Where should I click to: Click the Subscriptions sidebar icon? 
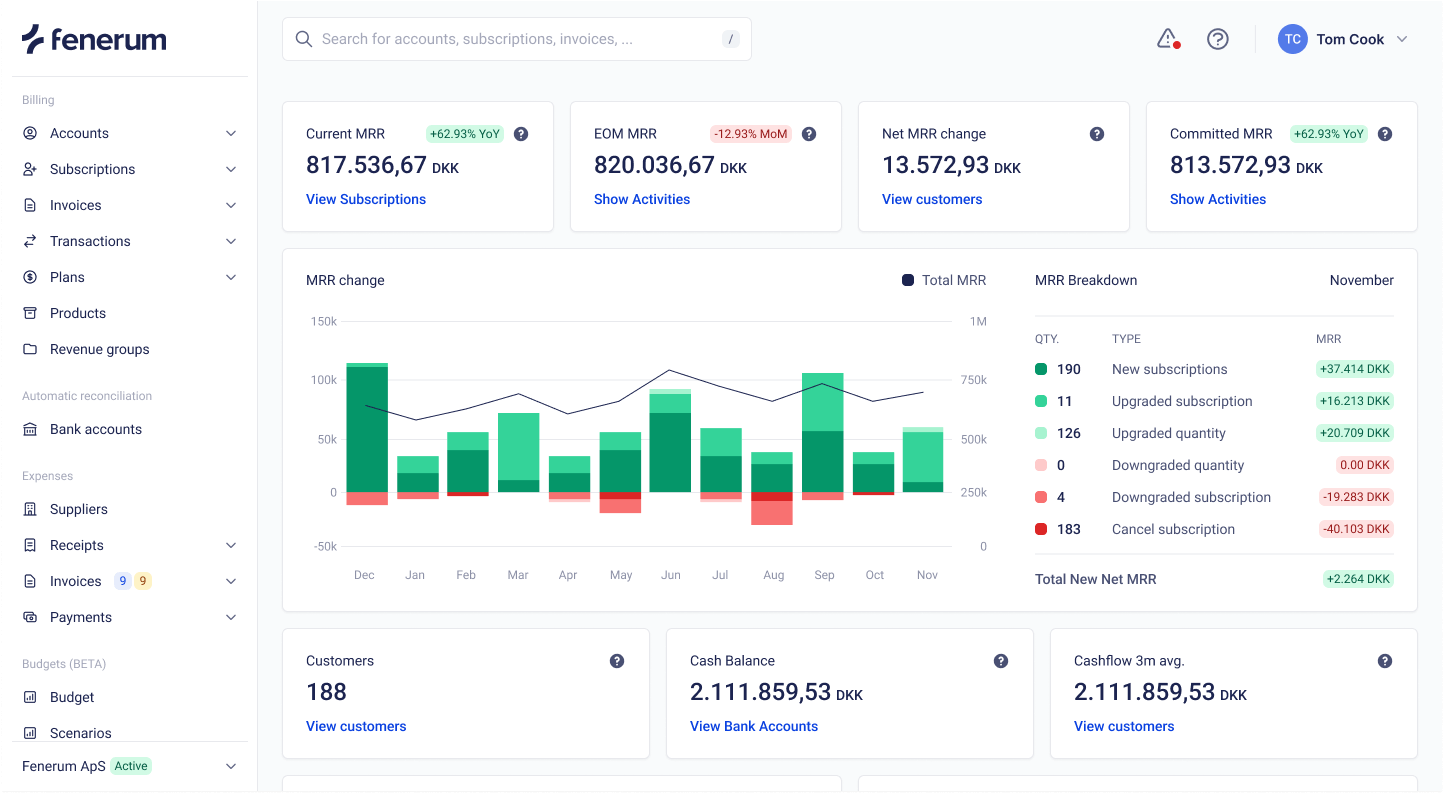(x=30, y=169)
